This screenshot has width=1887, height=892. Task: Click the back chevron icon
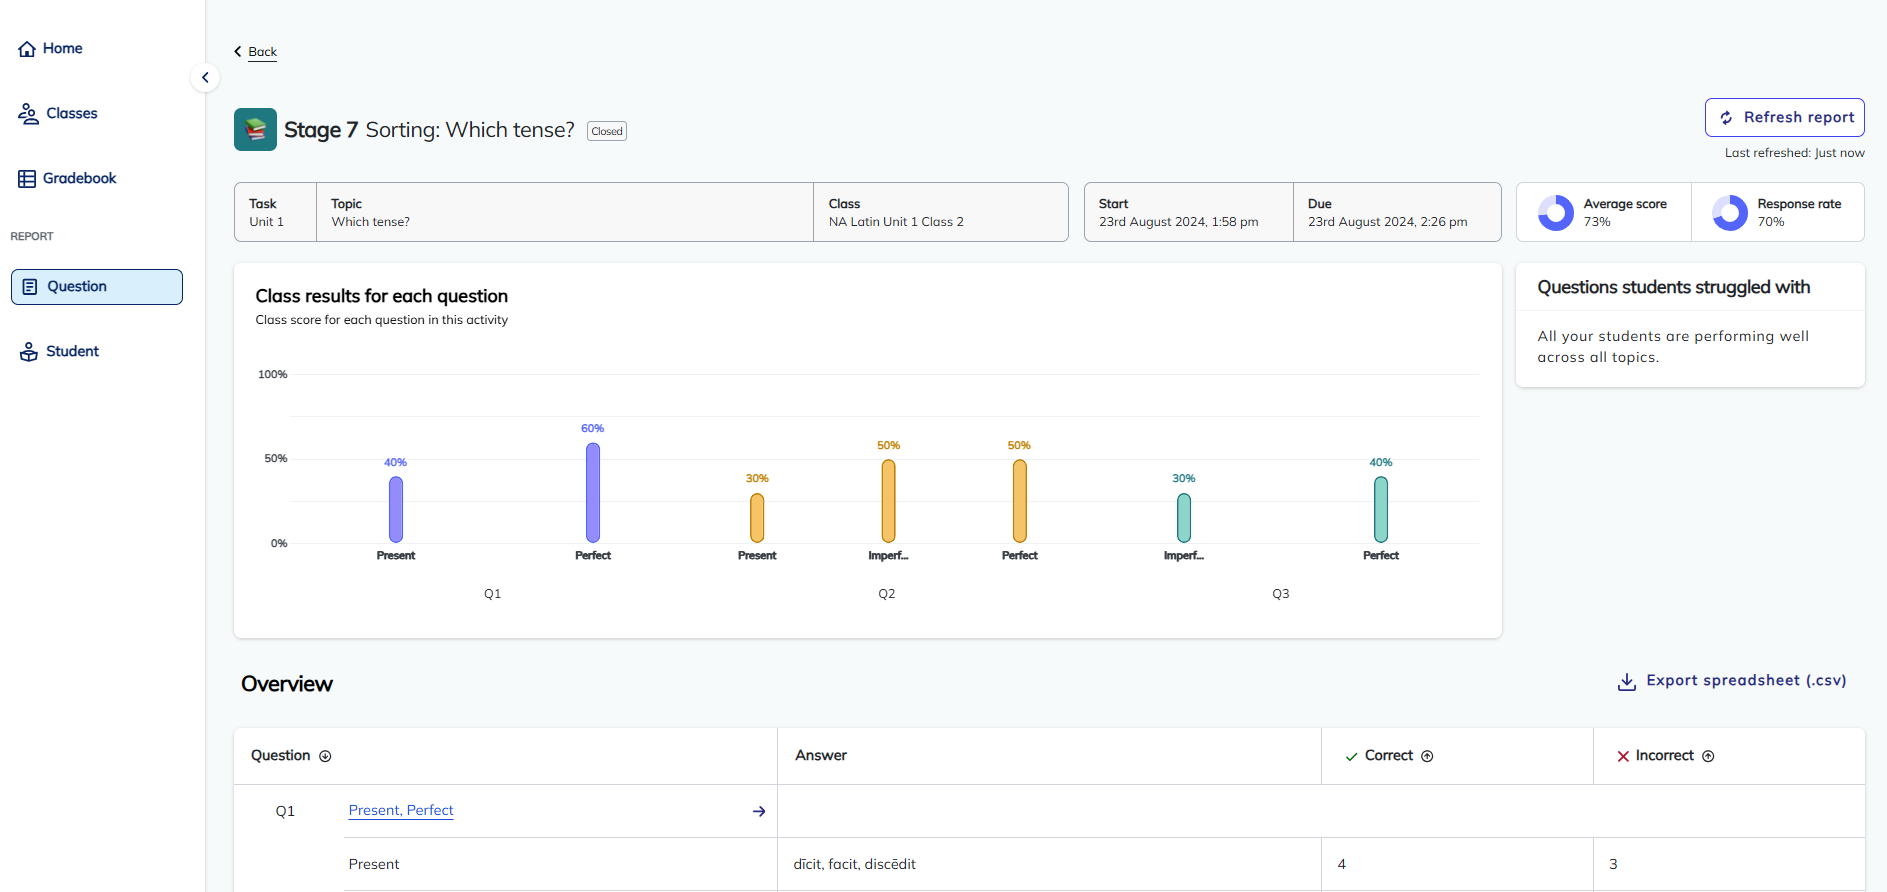(x=238, y=52)
